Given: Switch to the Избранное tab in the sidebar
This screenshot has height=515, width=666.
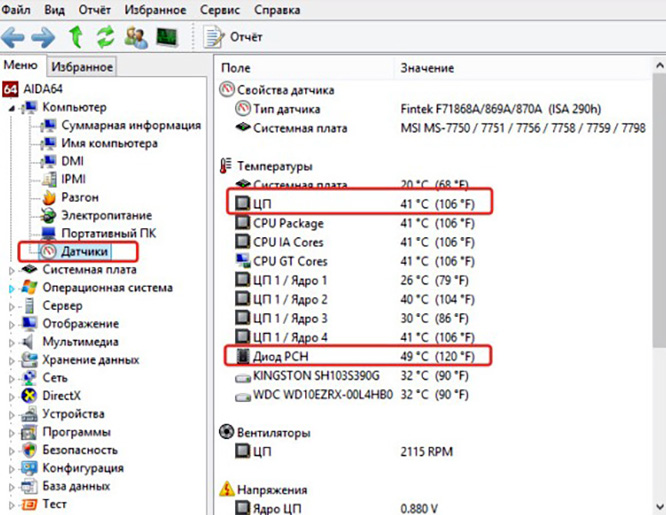Looking at the screenshot, I should 82,67.
